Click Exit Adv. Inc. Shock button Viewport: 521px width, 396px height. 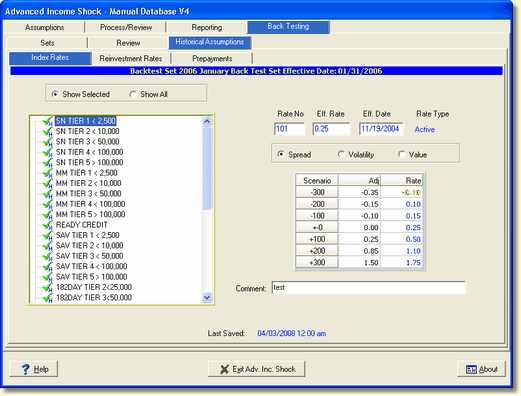pos(257,369)
